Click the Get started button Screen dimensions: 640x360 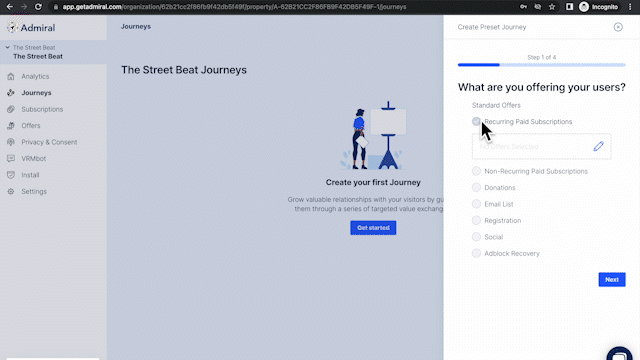pos(373,228)
